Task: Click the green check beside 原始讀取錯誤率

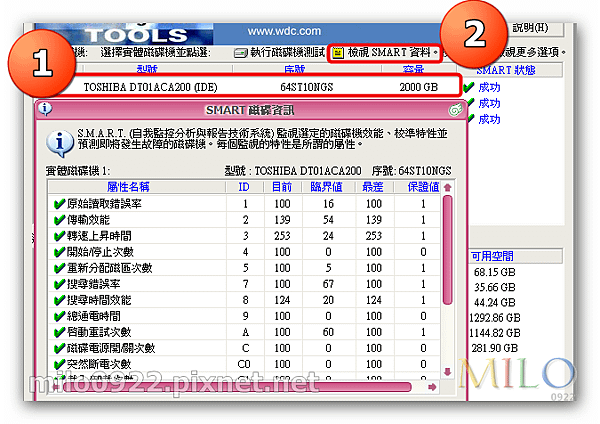Action: pos(59,204)
